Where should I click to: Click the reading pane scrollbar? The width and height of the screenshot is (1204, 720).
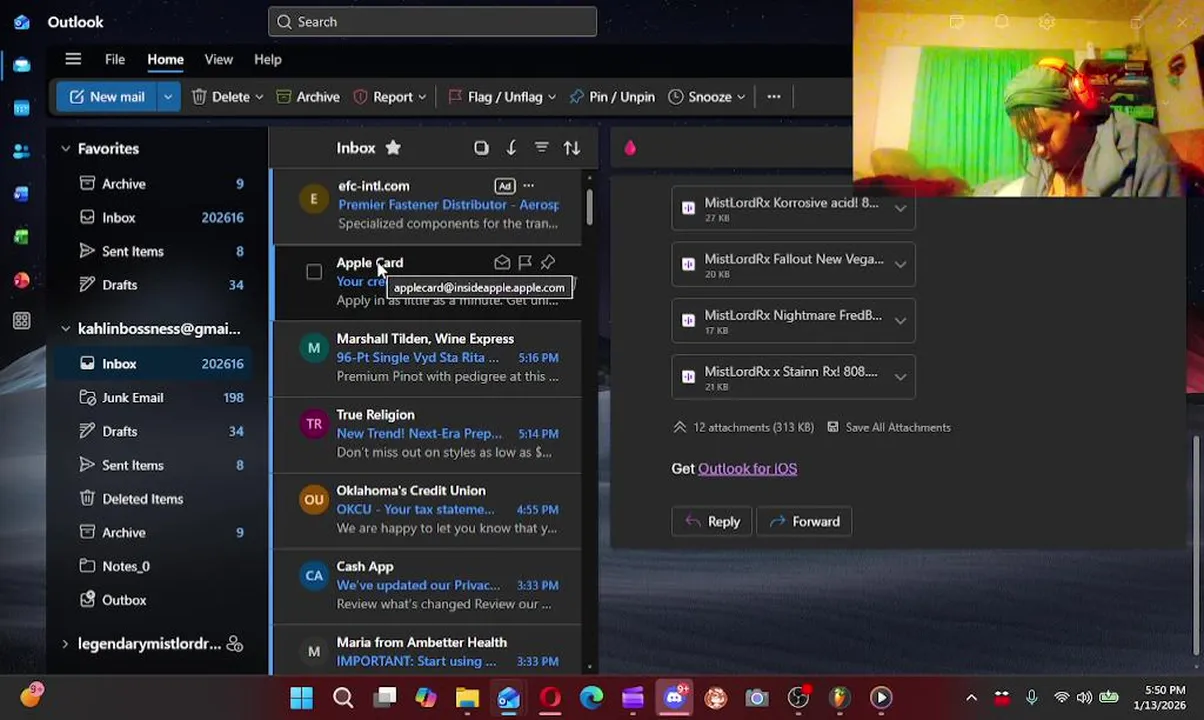1196,546
